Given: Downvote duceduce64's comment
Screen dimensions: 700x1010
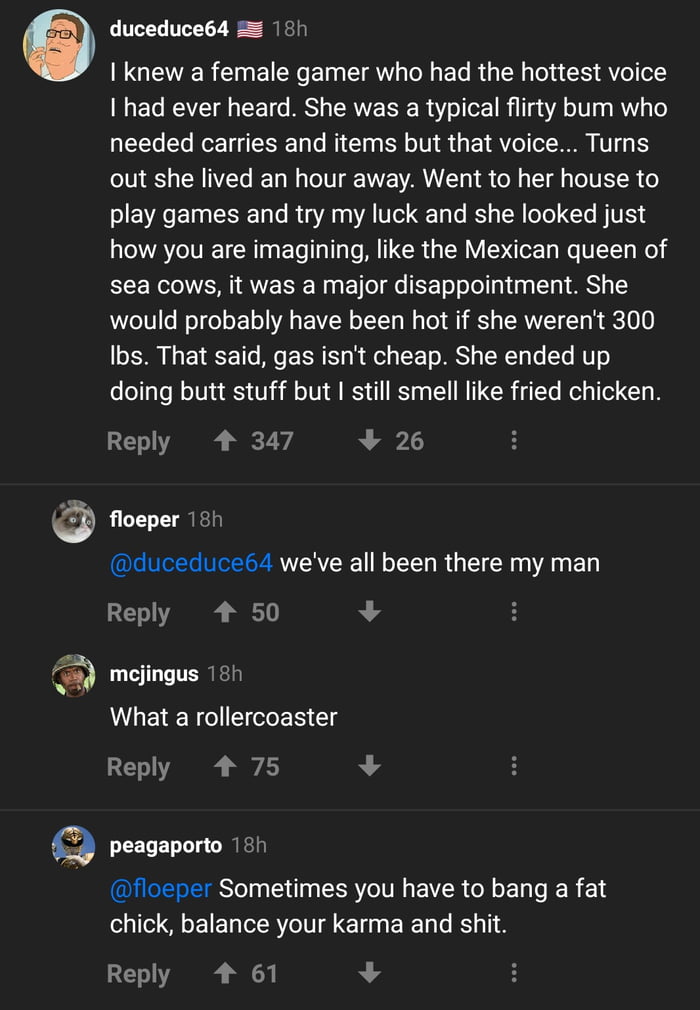Looking at the screenshot, I should click(370, 441).
